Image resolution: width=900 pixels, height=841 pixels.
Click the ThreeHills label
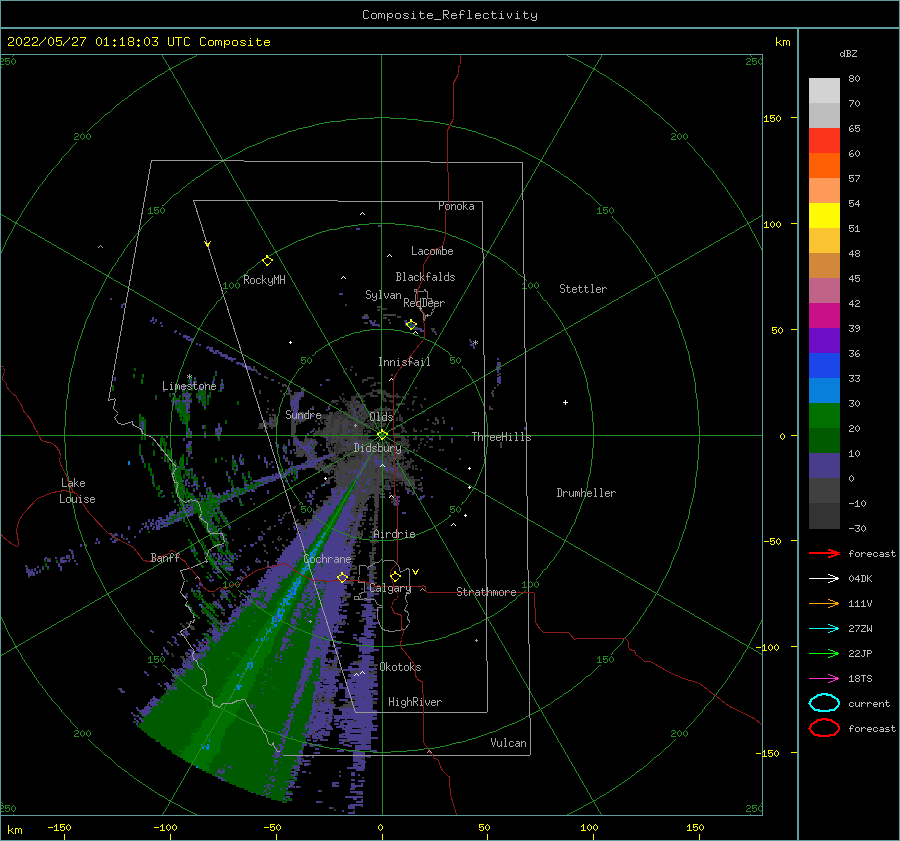pyautogui.click(x=501, y=437)
